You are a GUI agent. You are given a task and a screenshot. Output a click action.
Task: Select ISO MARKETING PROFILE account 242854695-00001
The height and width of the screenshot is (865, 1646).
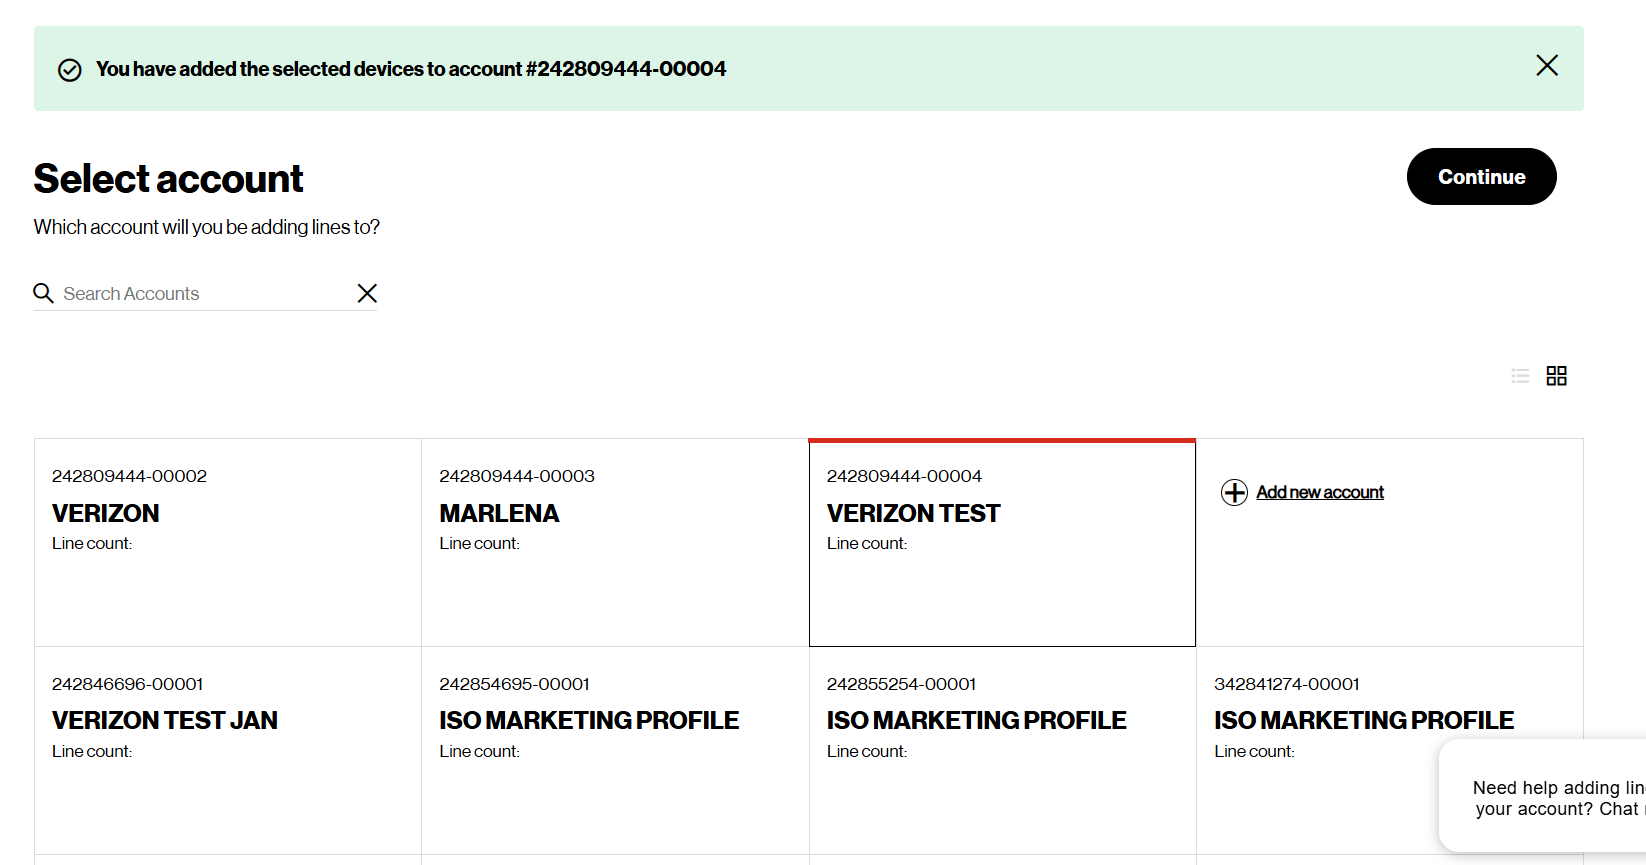[615, 751]
